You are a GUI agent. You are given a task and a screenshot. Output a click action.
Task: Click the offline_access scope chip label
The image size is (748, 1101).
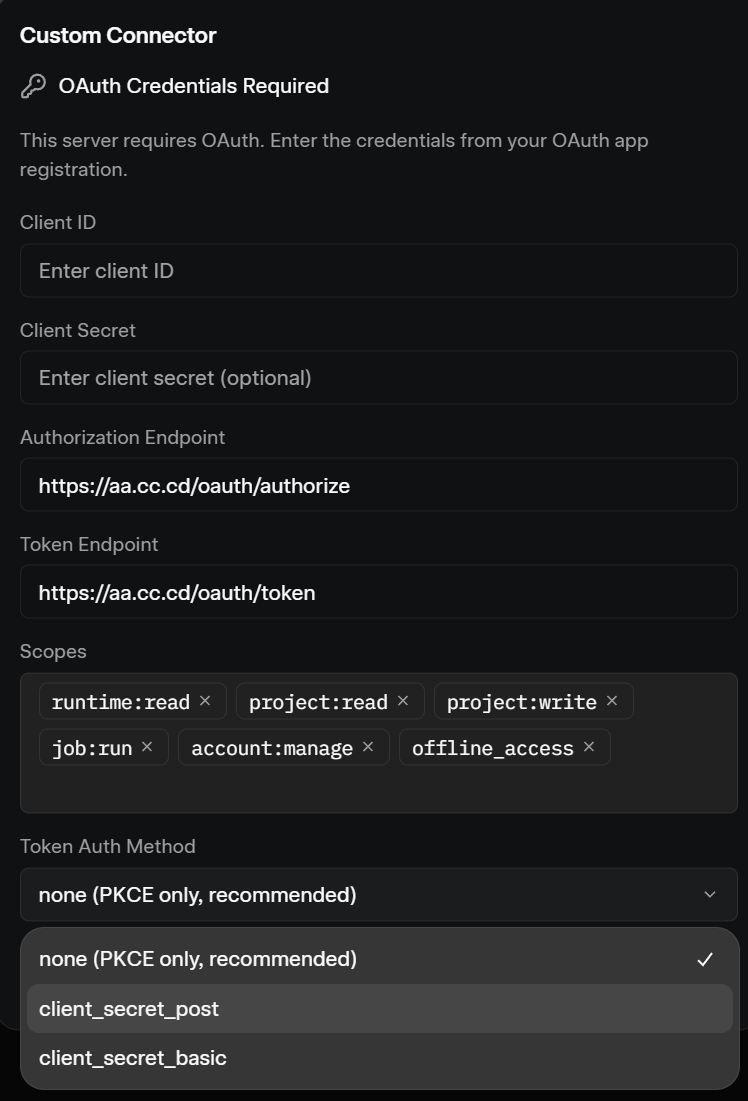pyautogui.click(x=492, y=748)
